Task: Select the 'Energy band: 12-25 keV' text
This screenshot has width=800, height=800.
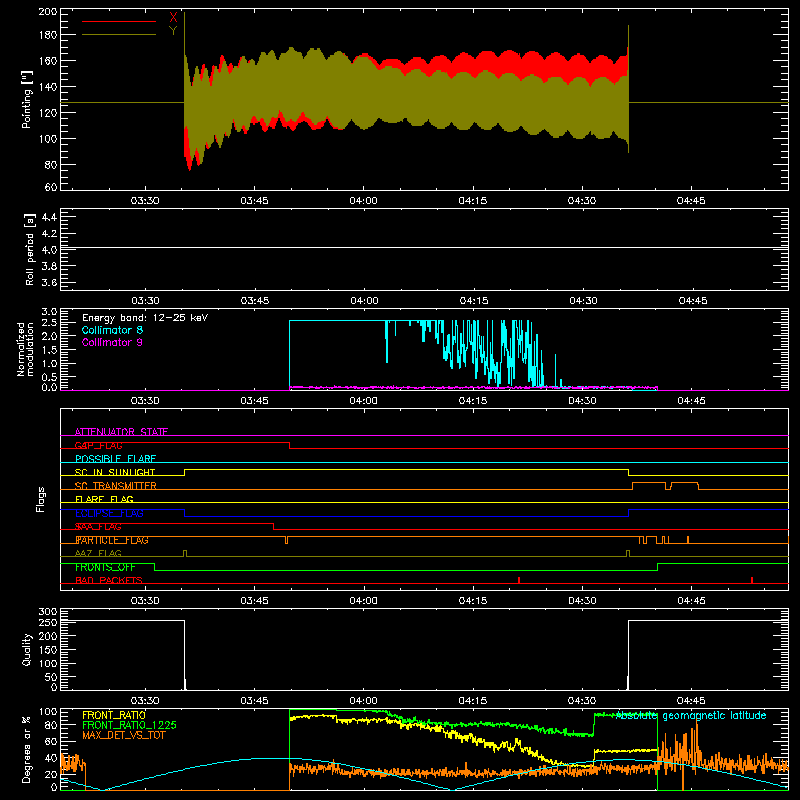Action: click(145, 318)
